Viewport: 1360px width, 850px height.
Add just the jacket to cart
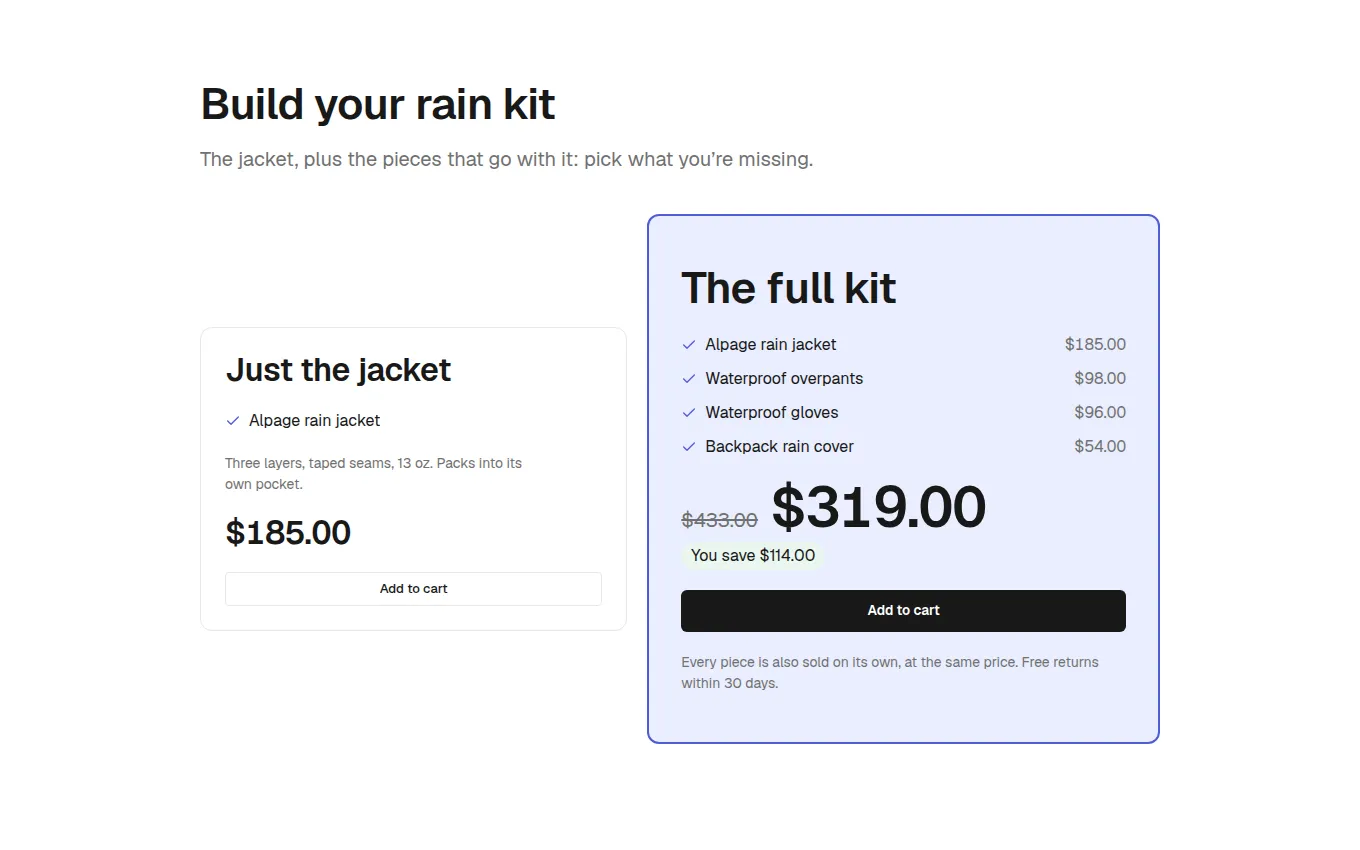pos(413,589)
